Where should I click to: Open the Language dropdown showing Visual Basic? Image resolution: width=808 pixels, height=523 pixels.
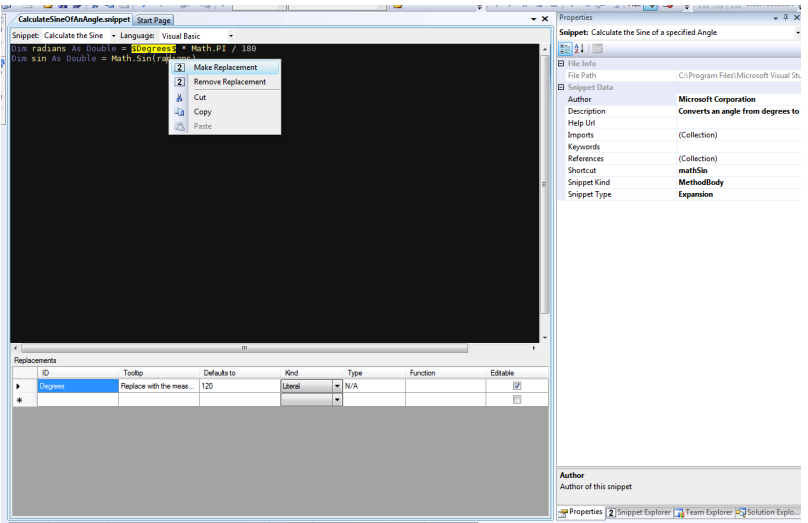231,36
